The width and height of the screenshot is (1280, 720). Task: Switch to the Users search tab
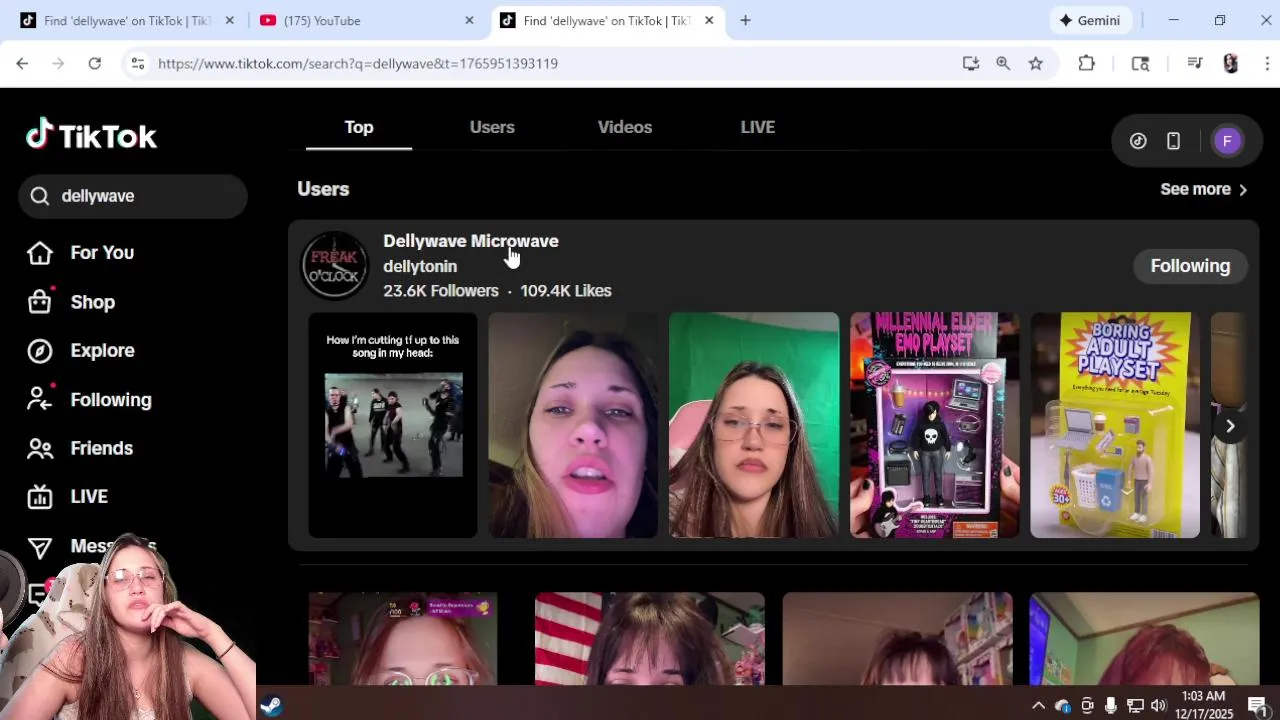[492, 127]
